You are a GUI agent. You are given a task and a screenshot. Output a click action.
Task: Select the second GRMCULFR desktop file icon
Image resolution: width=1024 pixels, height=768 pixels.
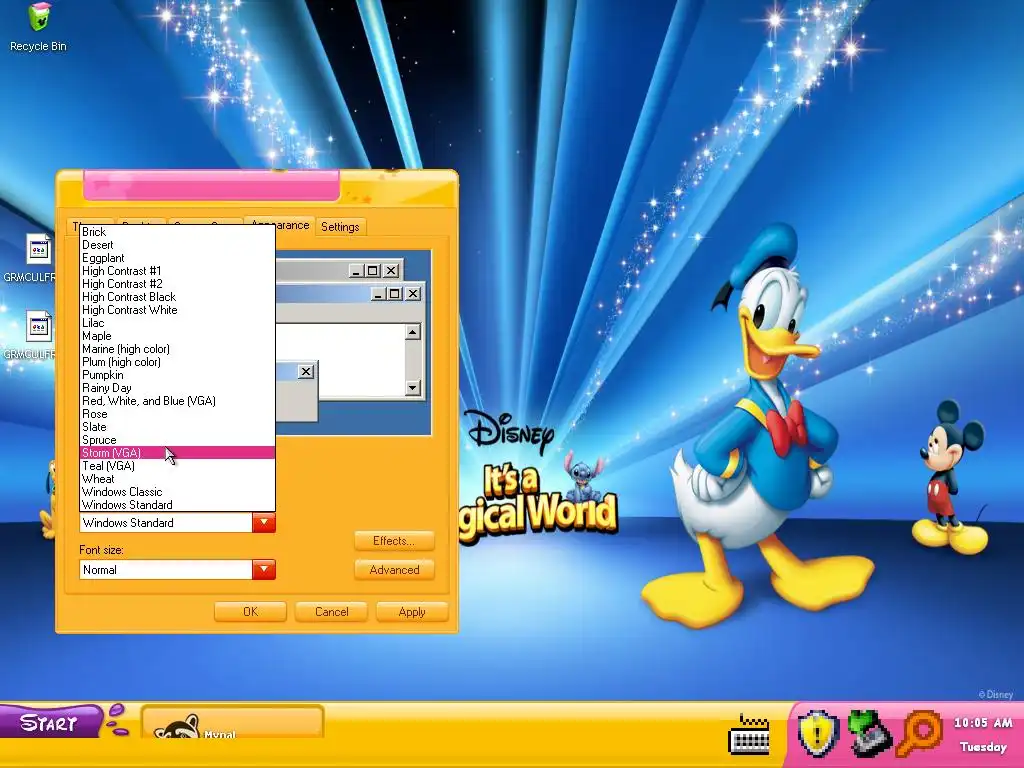(x=38, y=327)
